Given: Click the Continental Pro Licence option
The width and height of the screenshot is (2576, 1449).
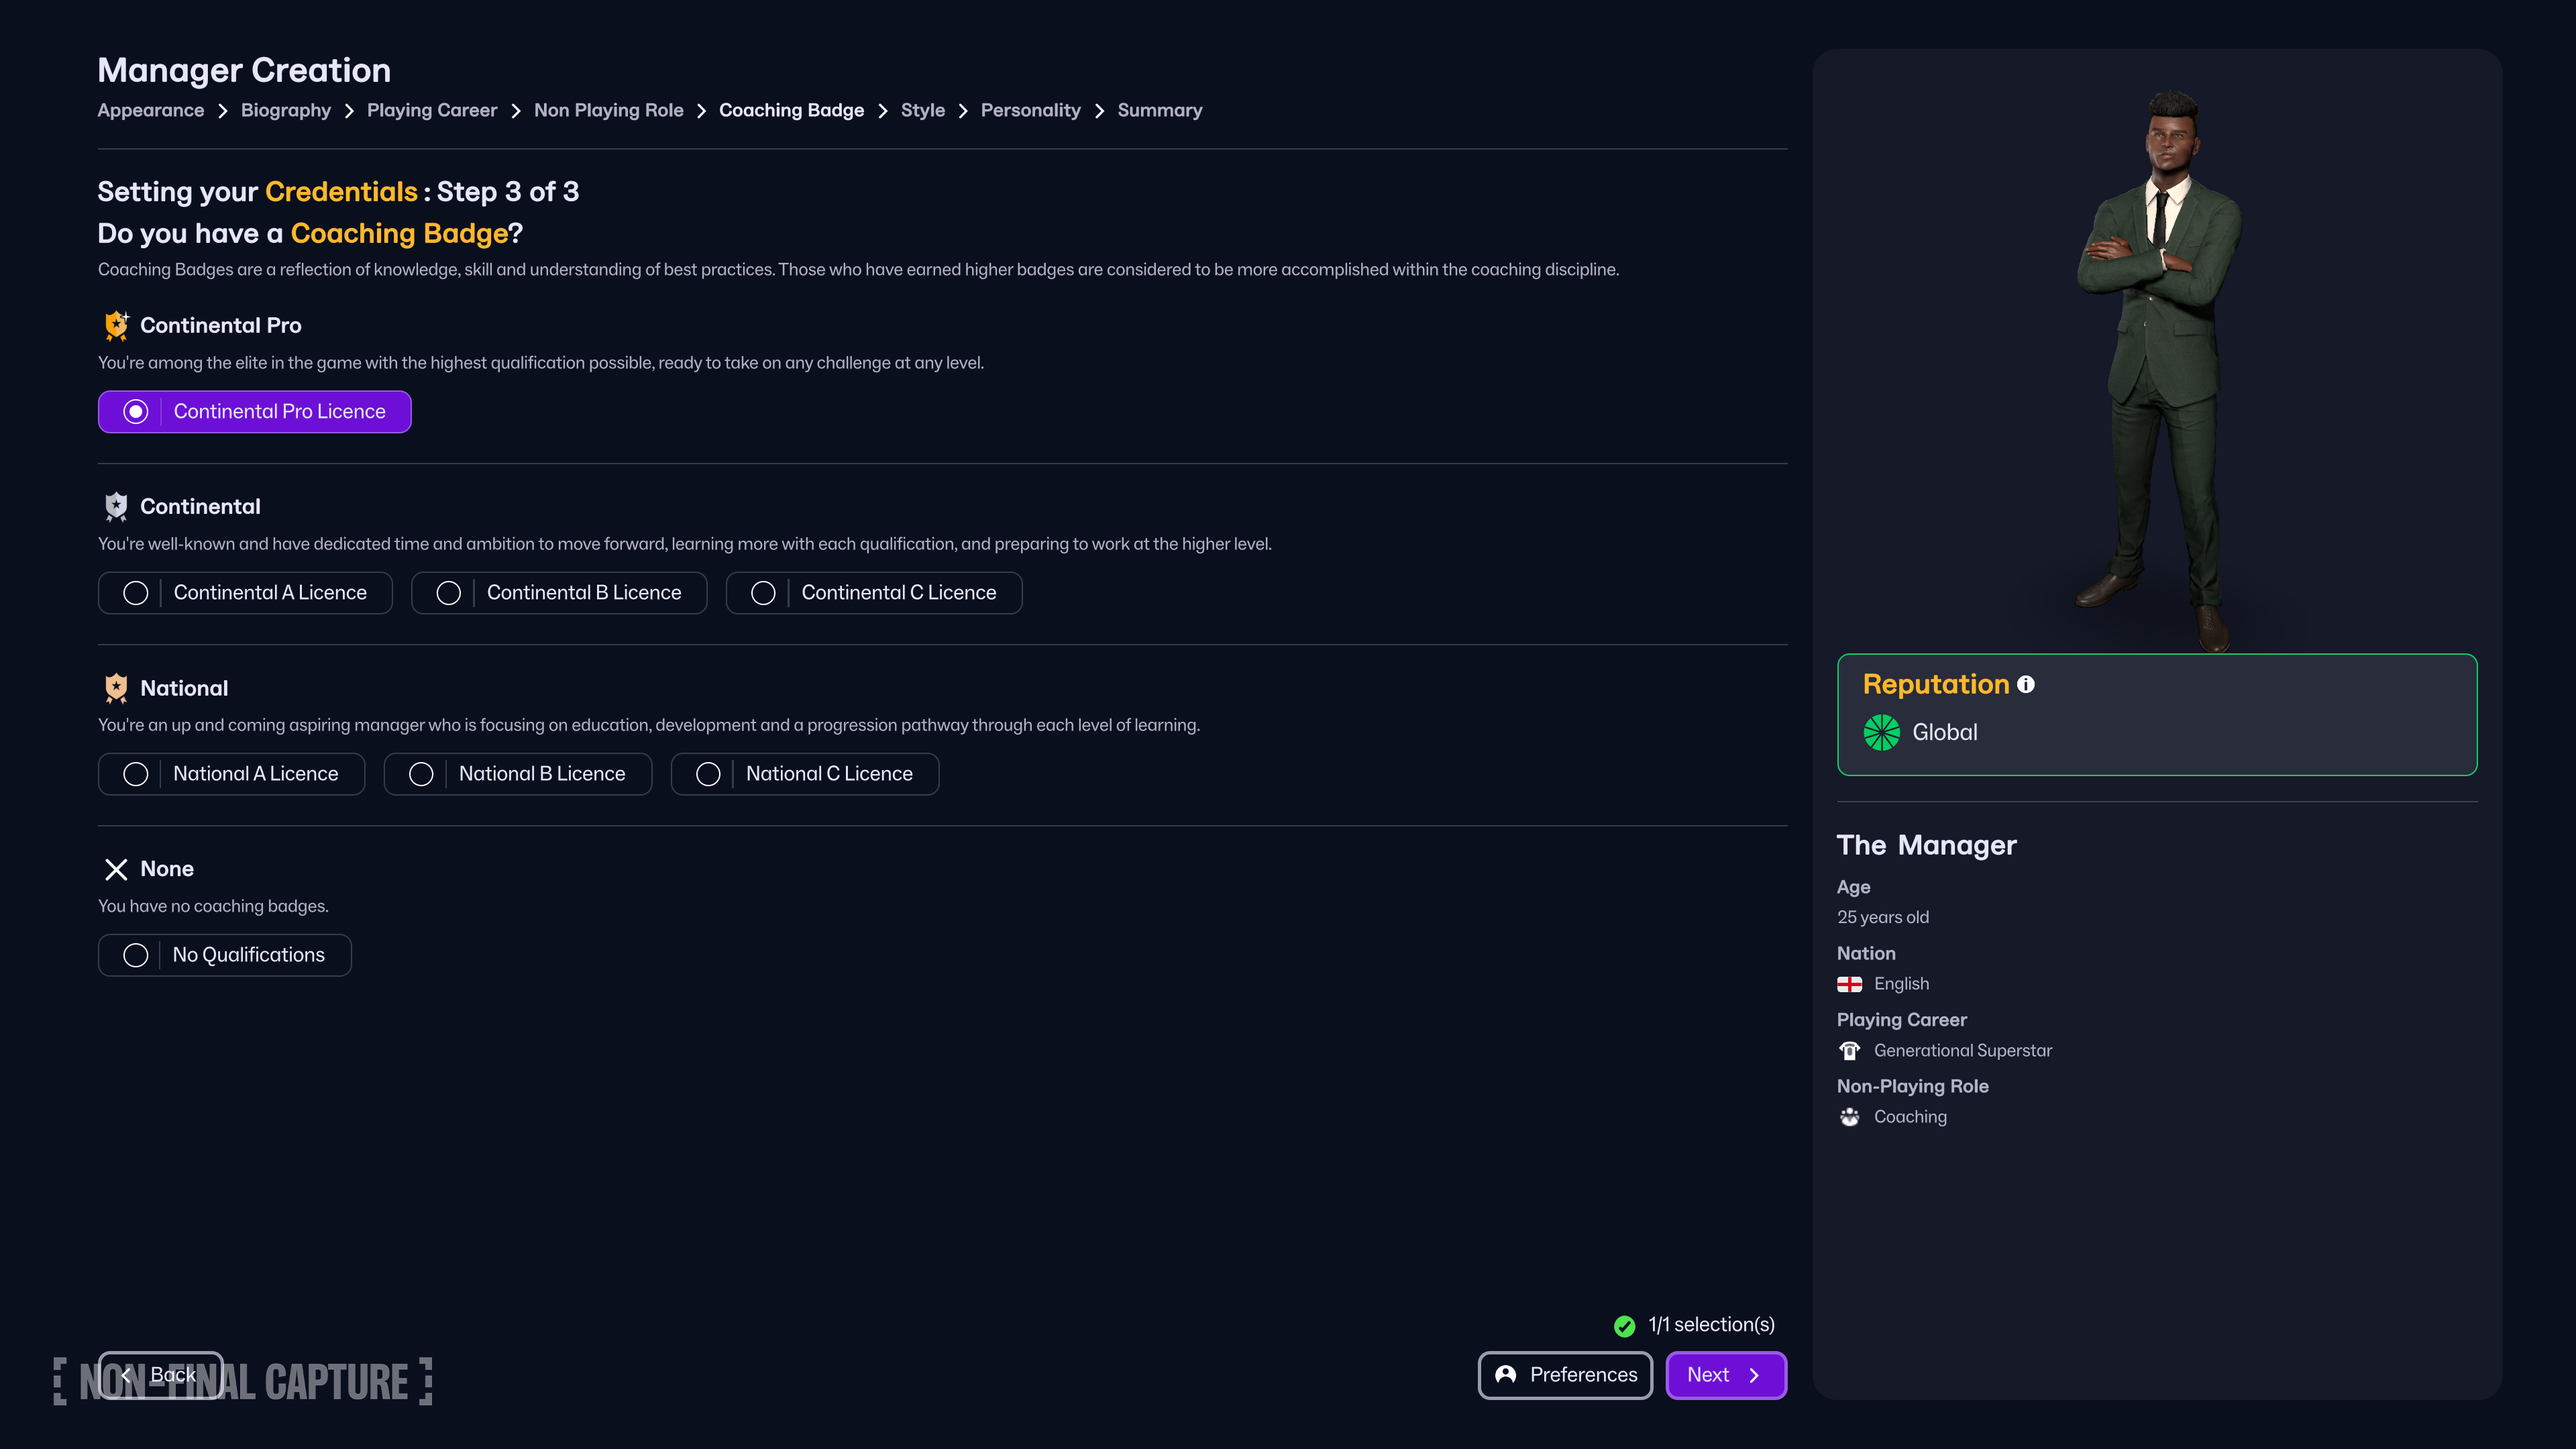Looking at the screenshot, I should tap(254, 412).
